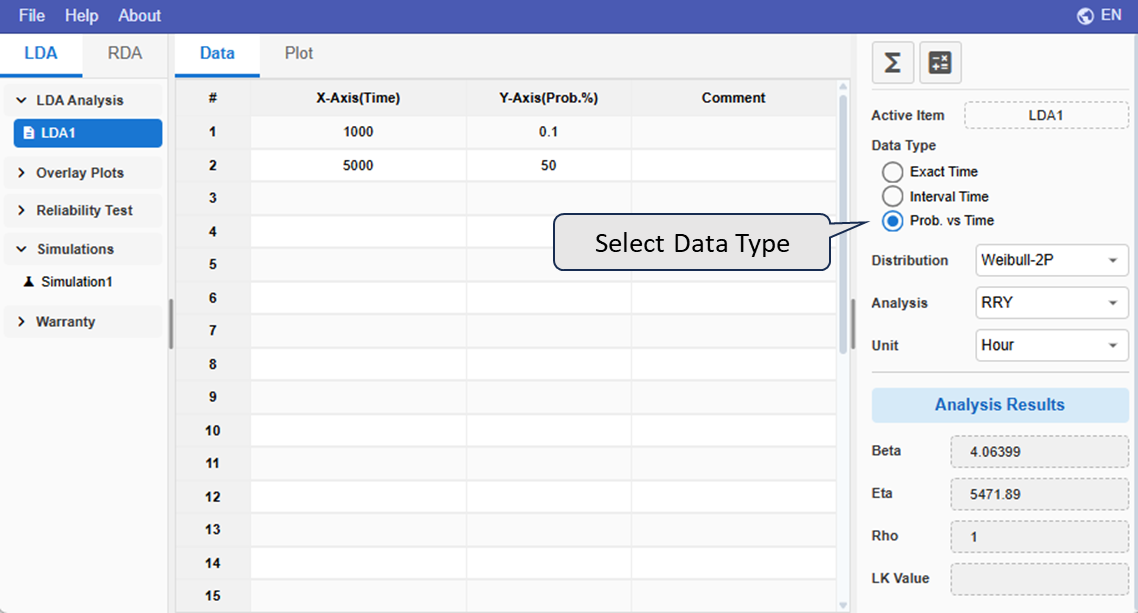
Task: Open the About menu
Action: point(139,16)
